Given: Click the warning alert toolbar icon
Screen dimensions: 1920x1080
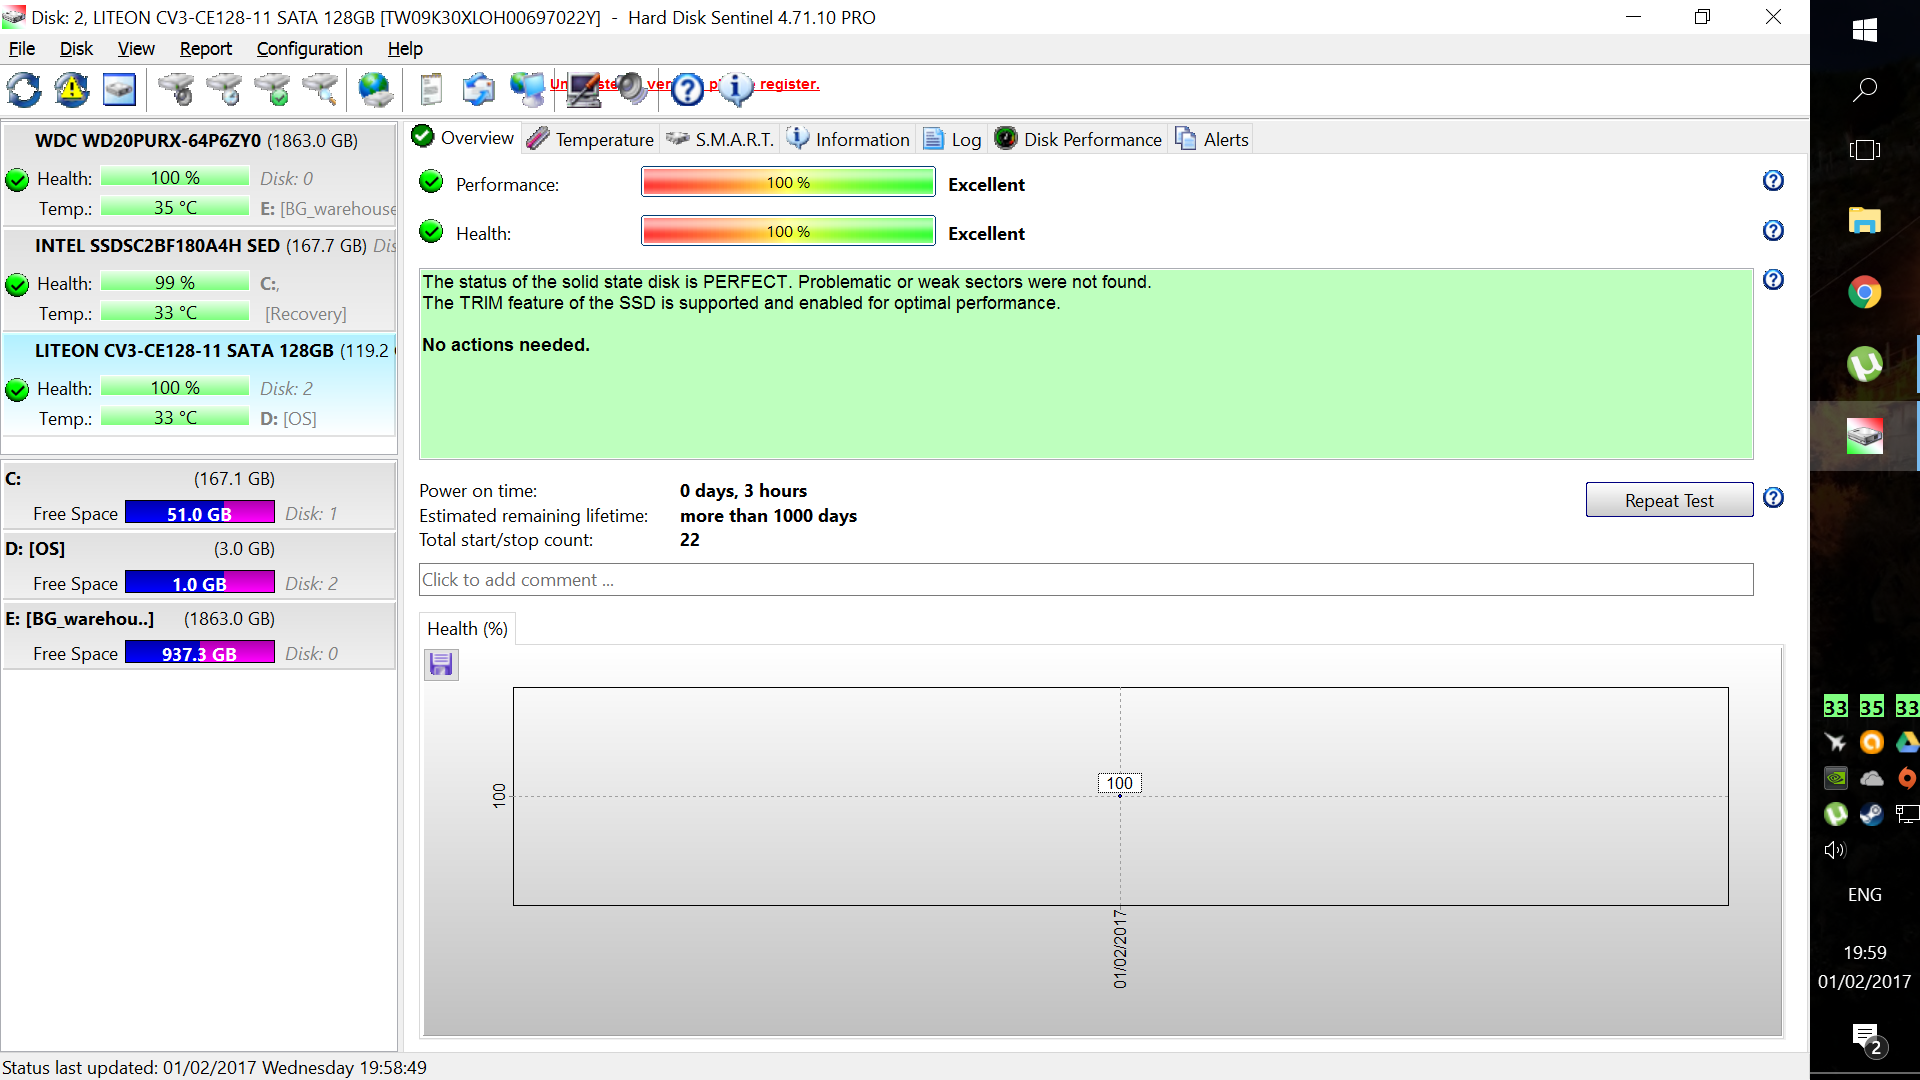Looking at the screenshot, I should pyautogui.click(x=72, y=90).
